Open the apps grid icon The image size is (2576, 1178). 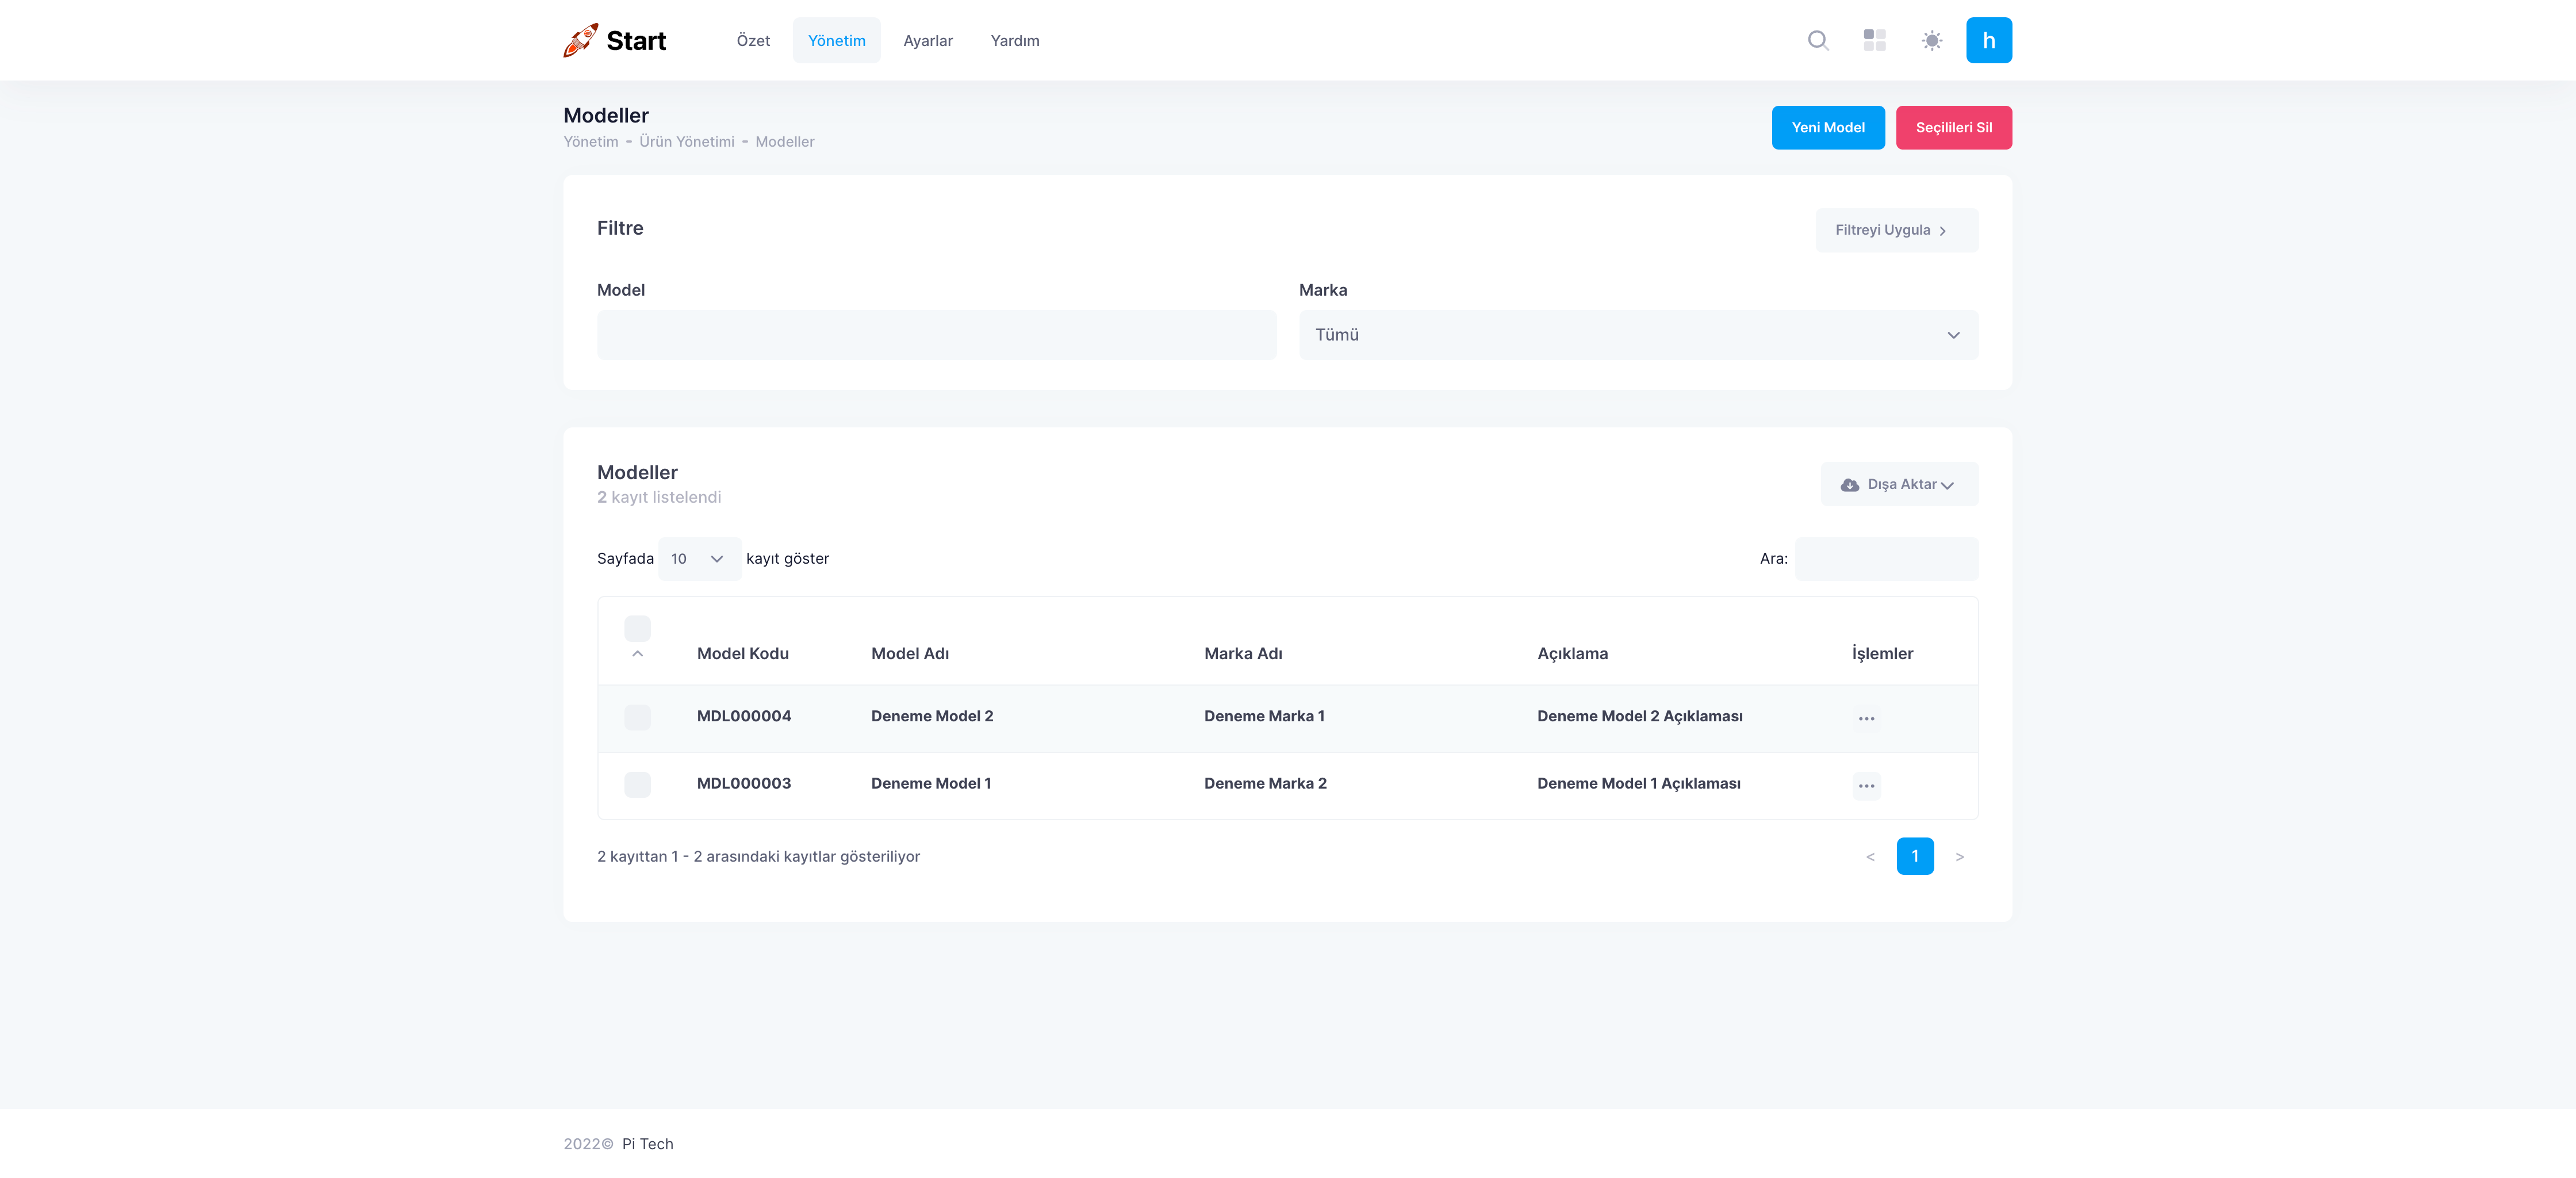click(x=1874, y=40)
